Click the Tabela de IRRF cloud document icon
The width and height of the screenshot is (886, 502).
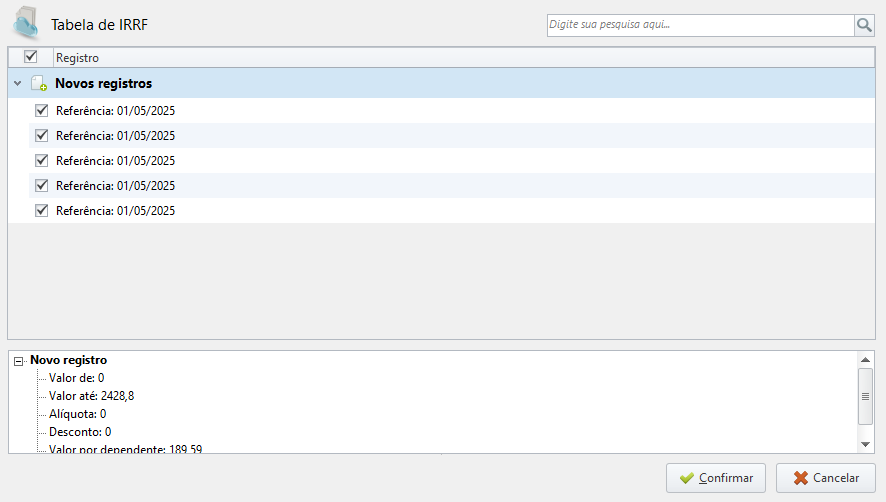click(x=27, y=24)
